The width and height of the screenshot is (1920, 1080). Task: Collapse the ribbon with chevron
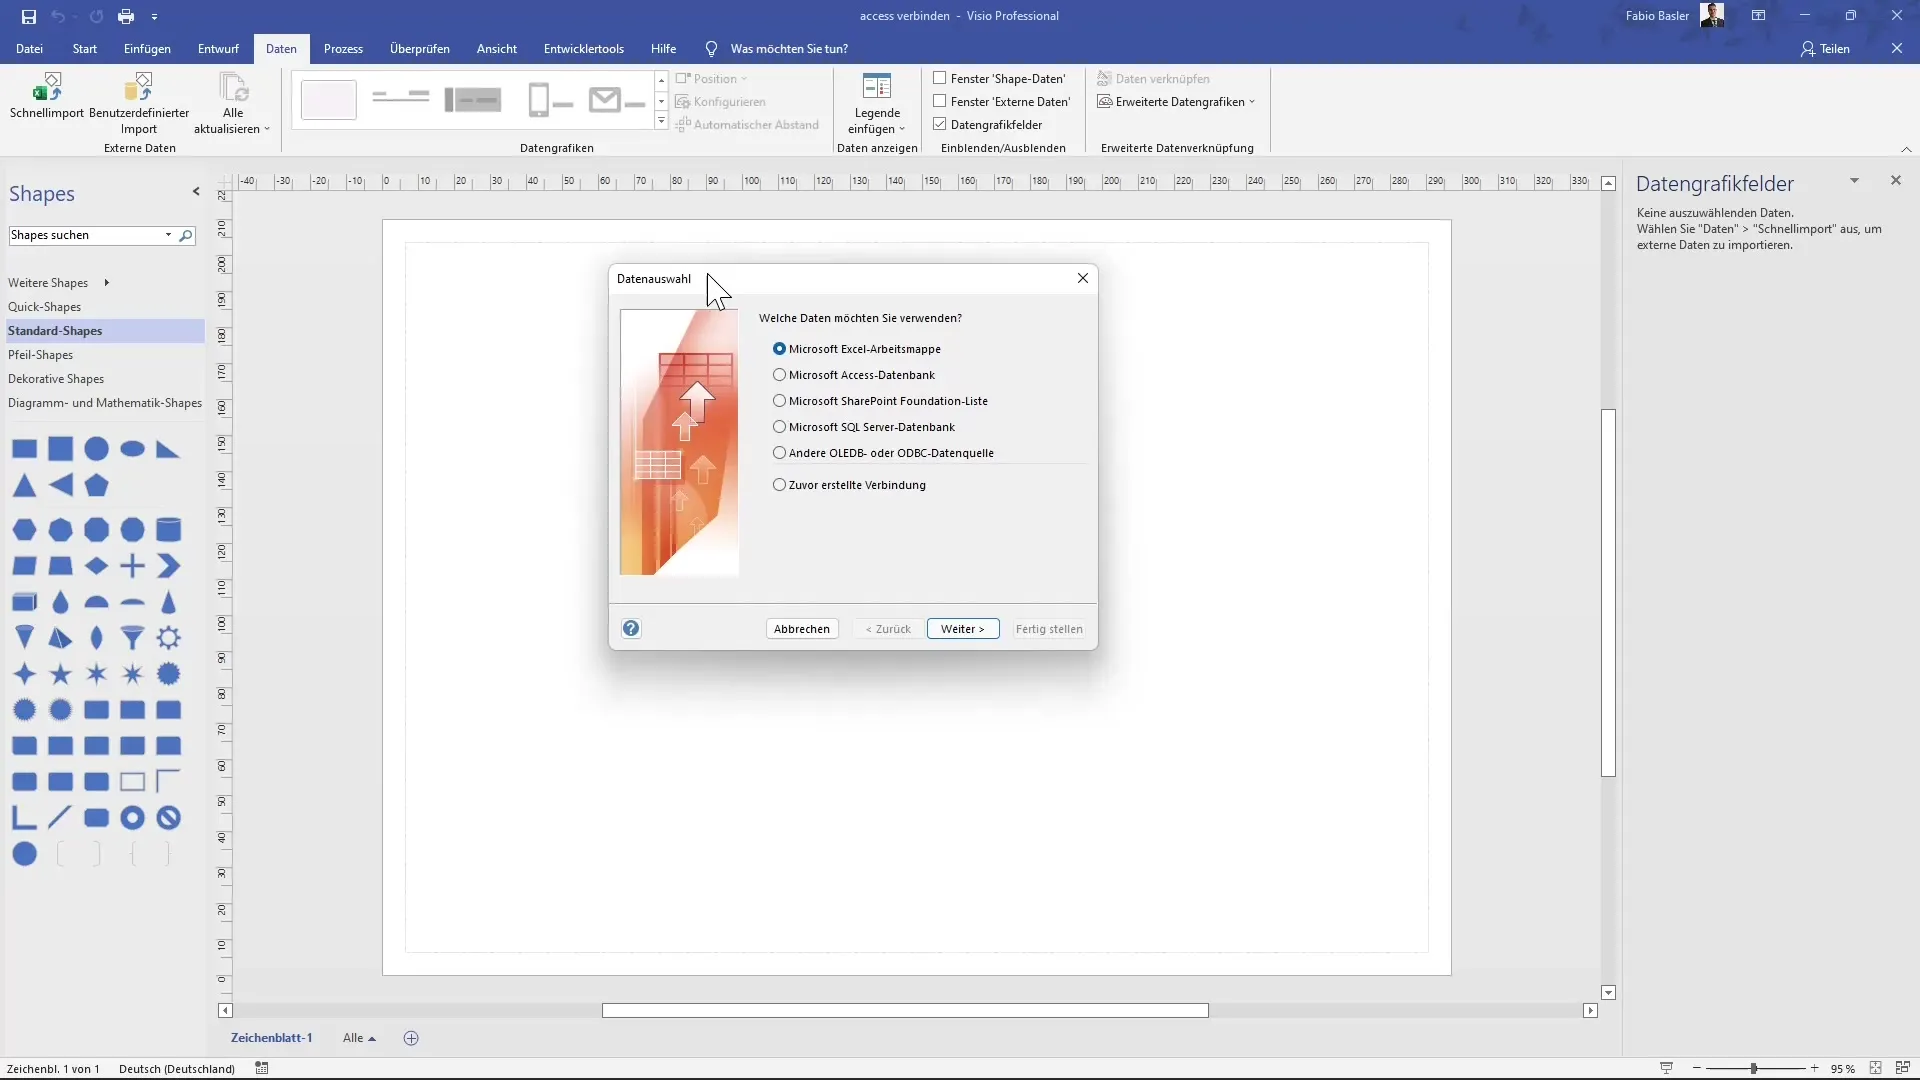pyautogui.click(x=1906, y=149)
